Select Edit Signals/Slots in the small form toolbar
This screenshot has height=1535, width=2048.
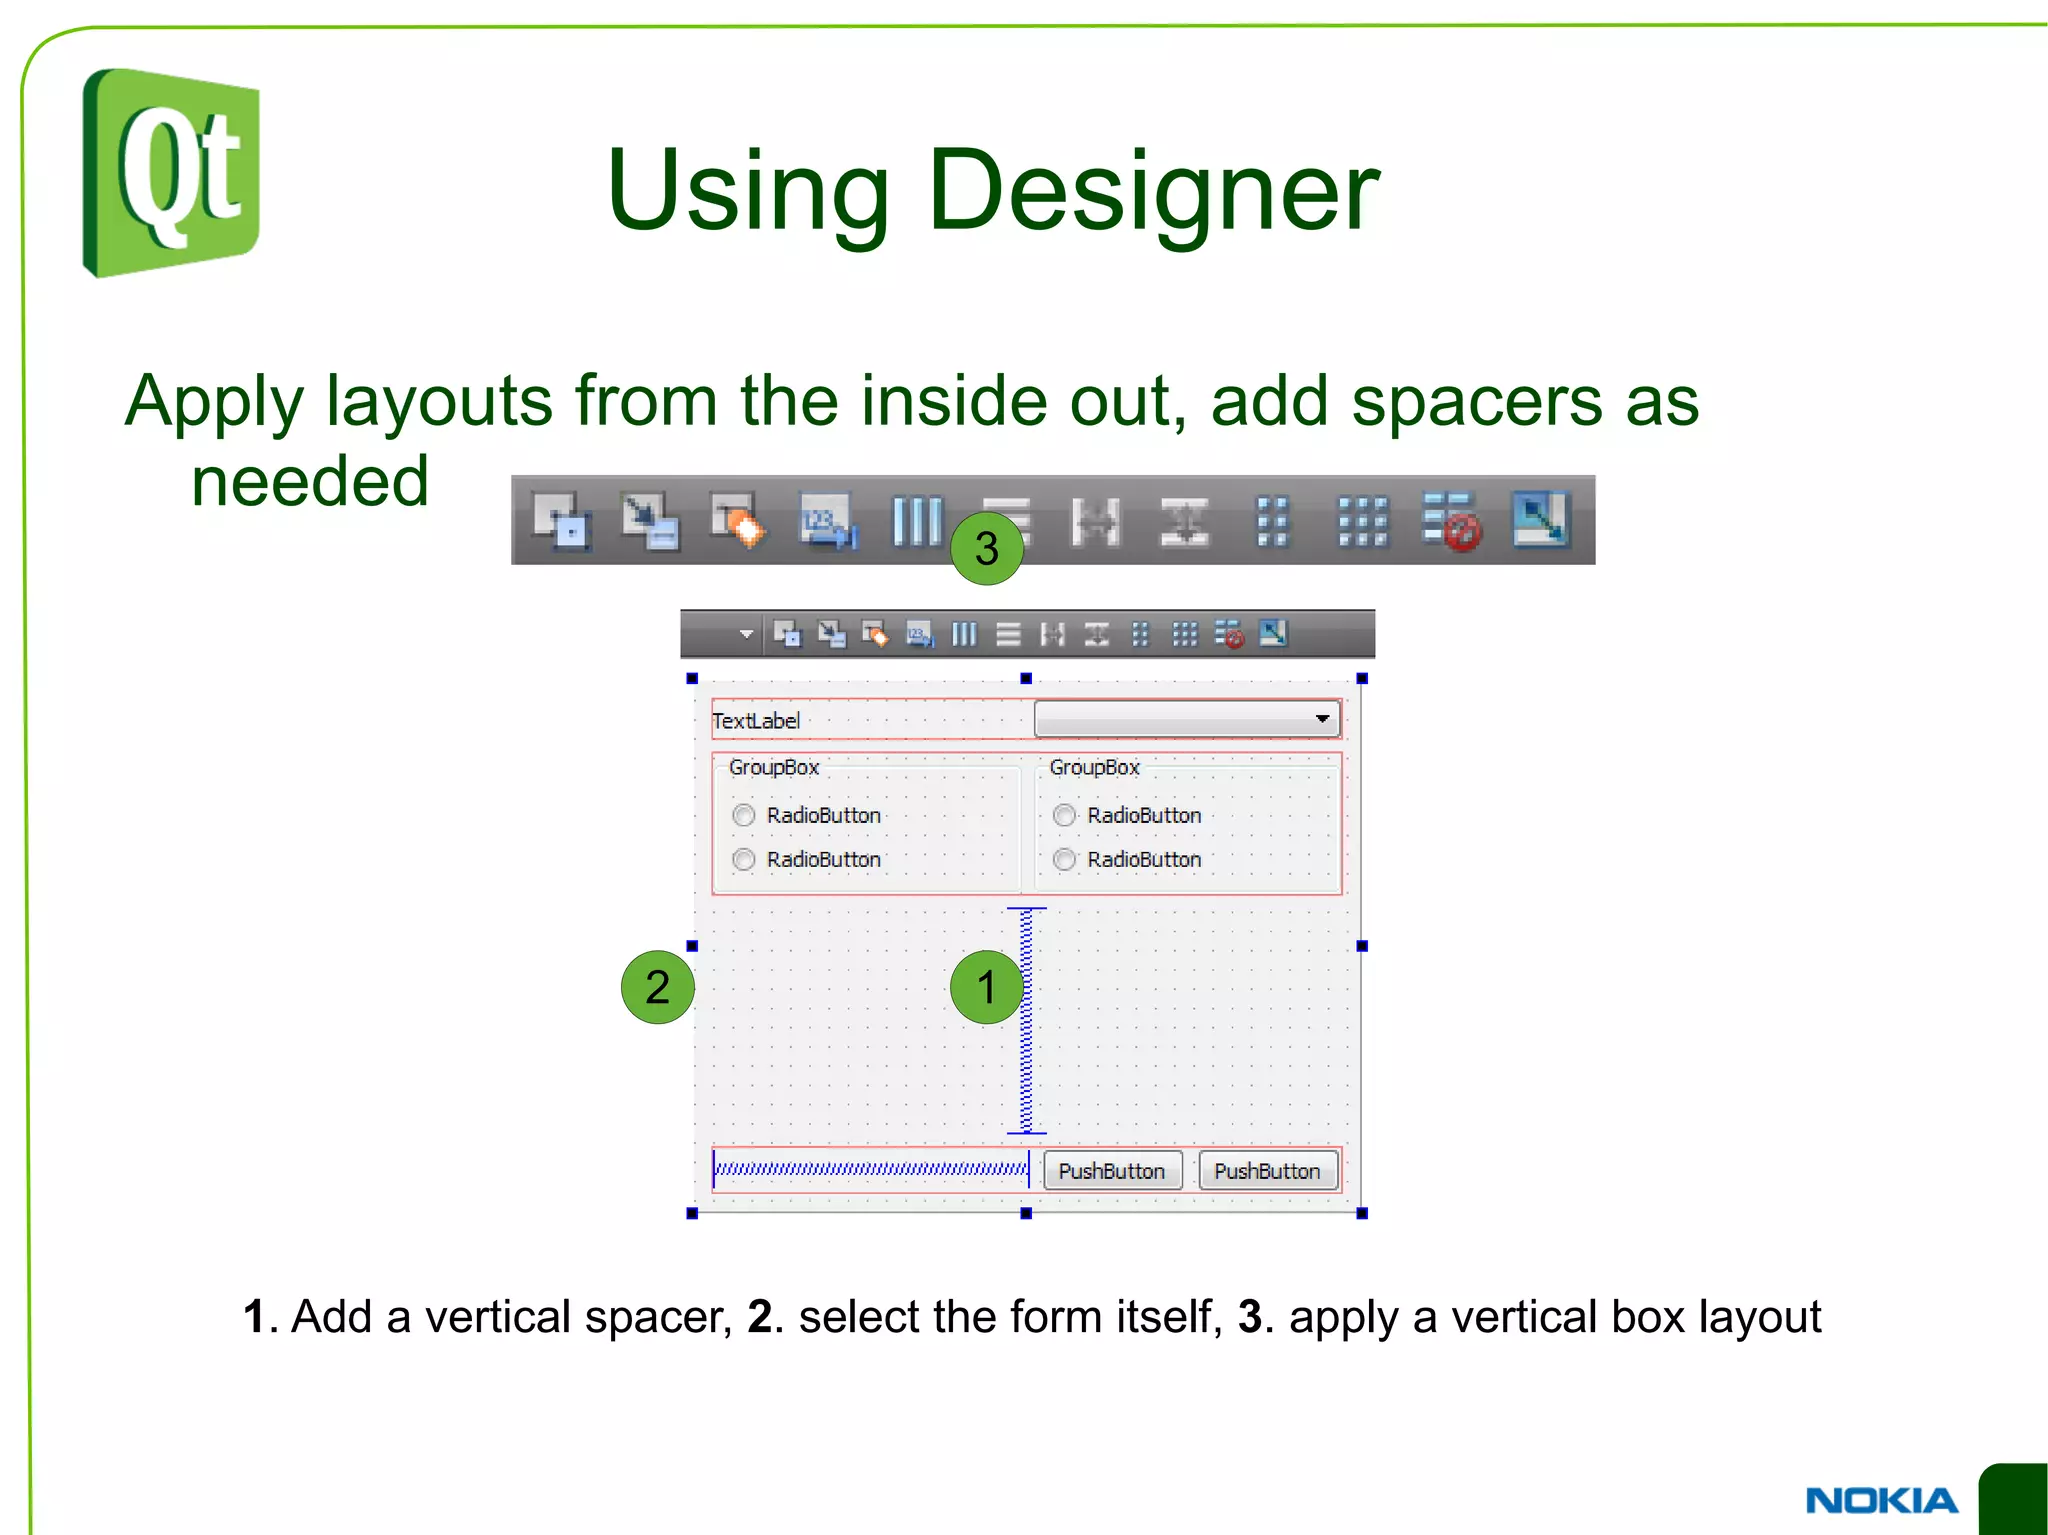click(832, 634)
